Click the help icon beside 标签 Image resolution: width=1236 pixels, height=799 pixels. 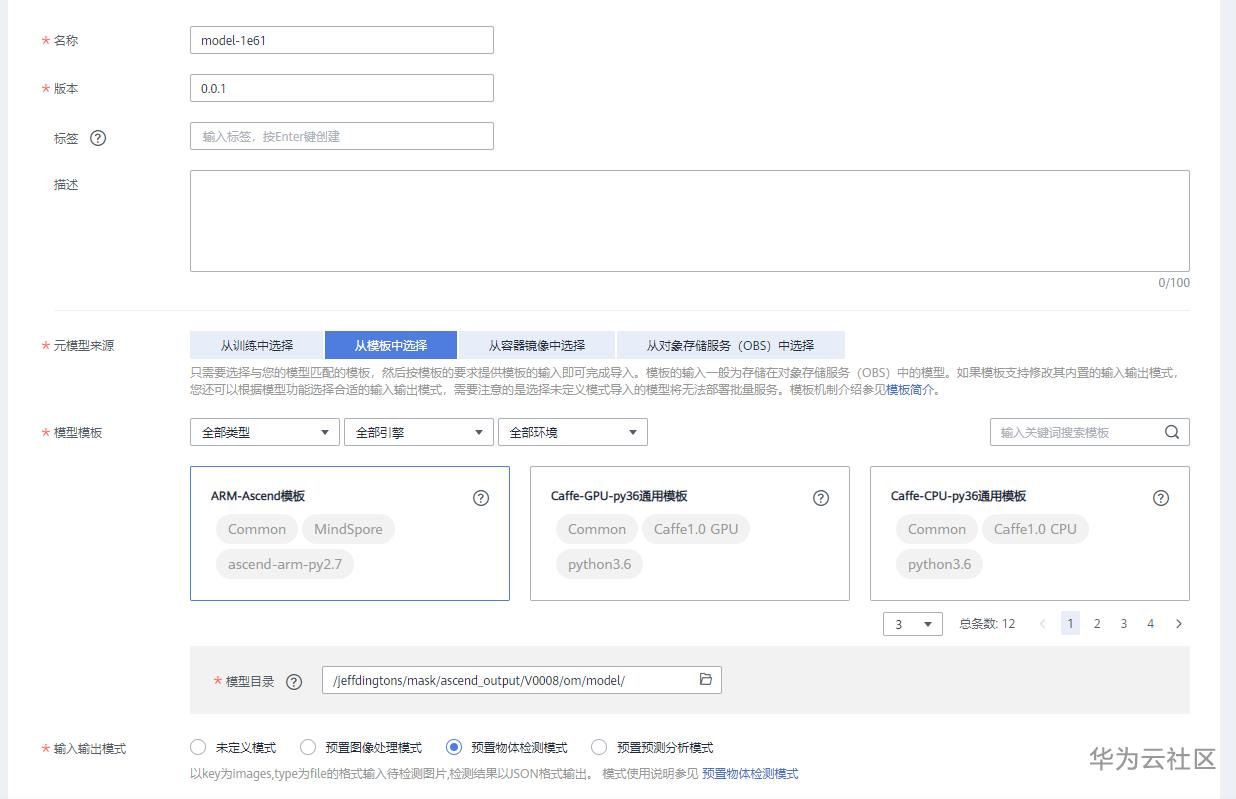(x=98, y=138)
